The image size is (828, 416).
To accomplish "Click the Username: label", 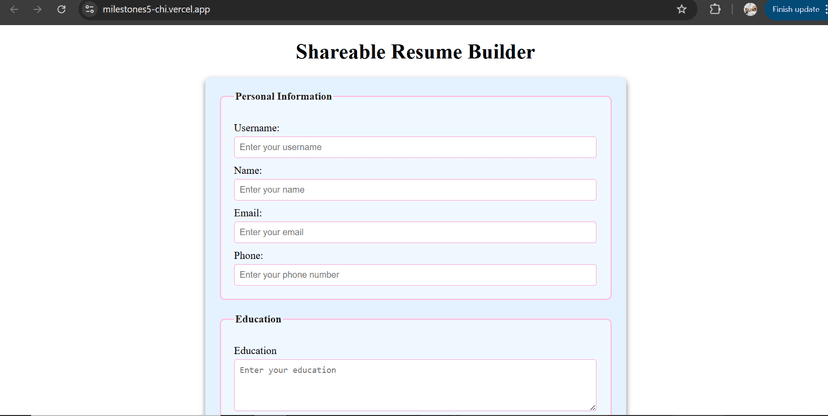I will tap(257, 128).
